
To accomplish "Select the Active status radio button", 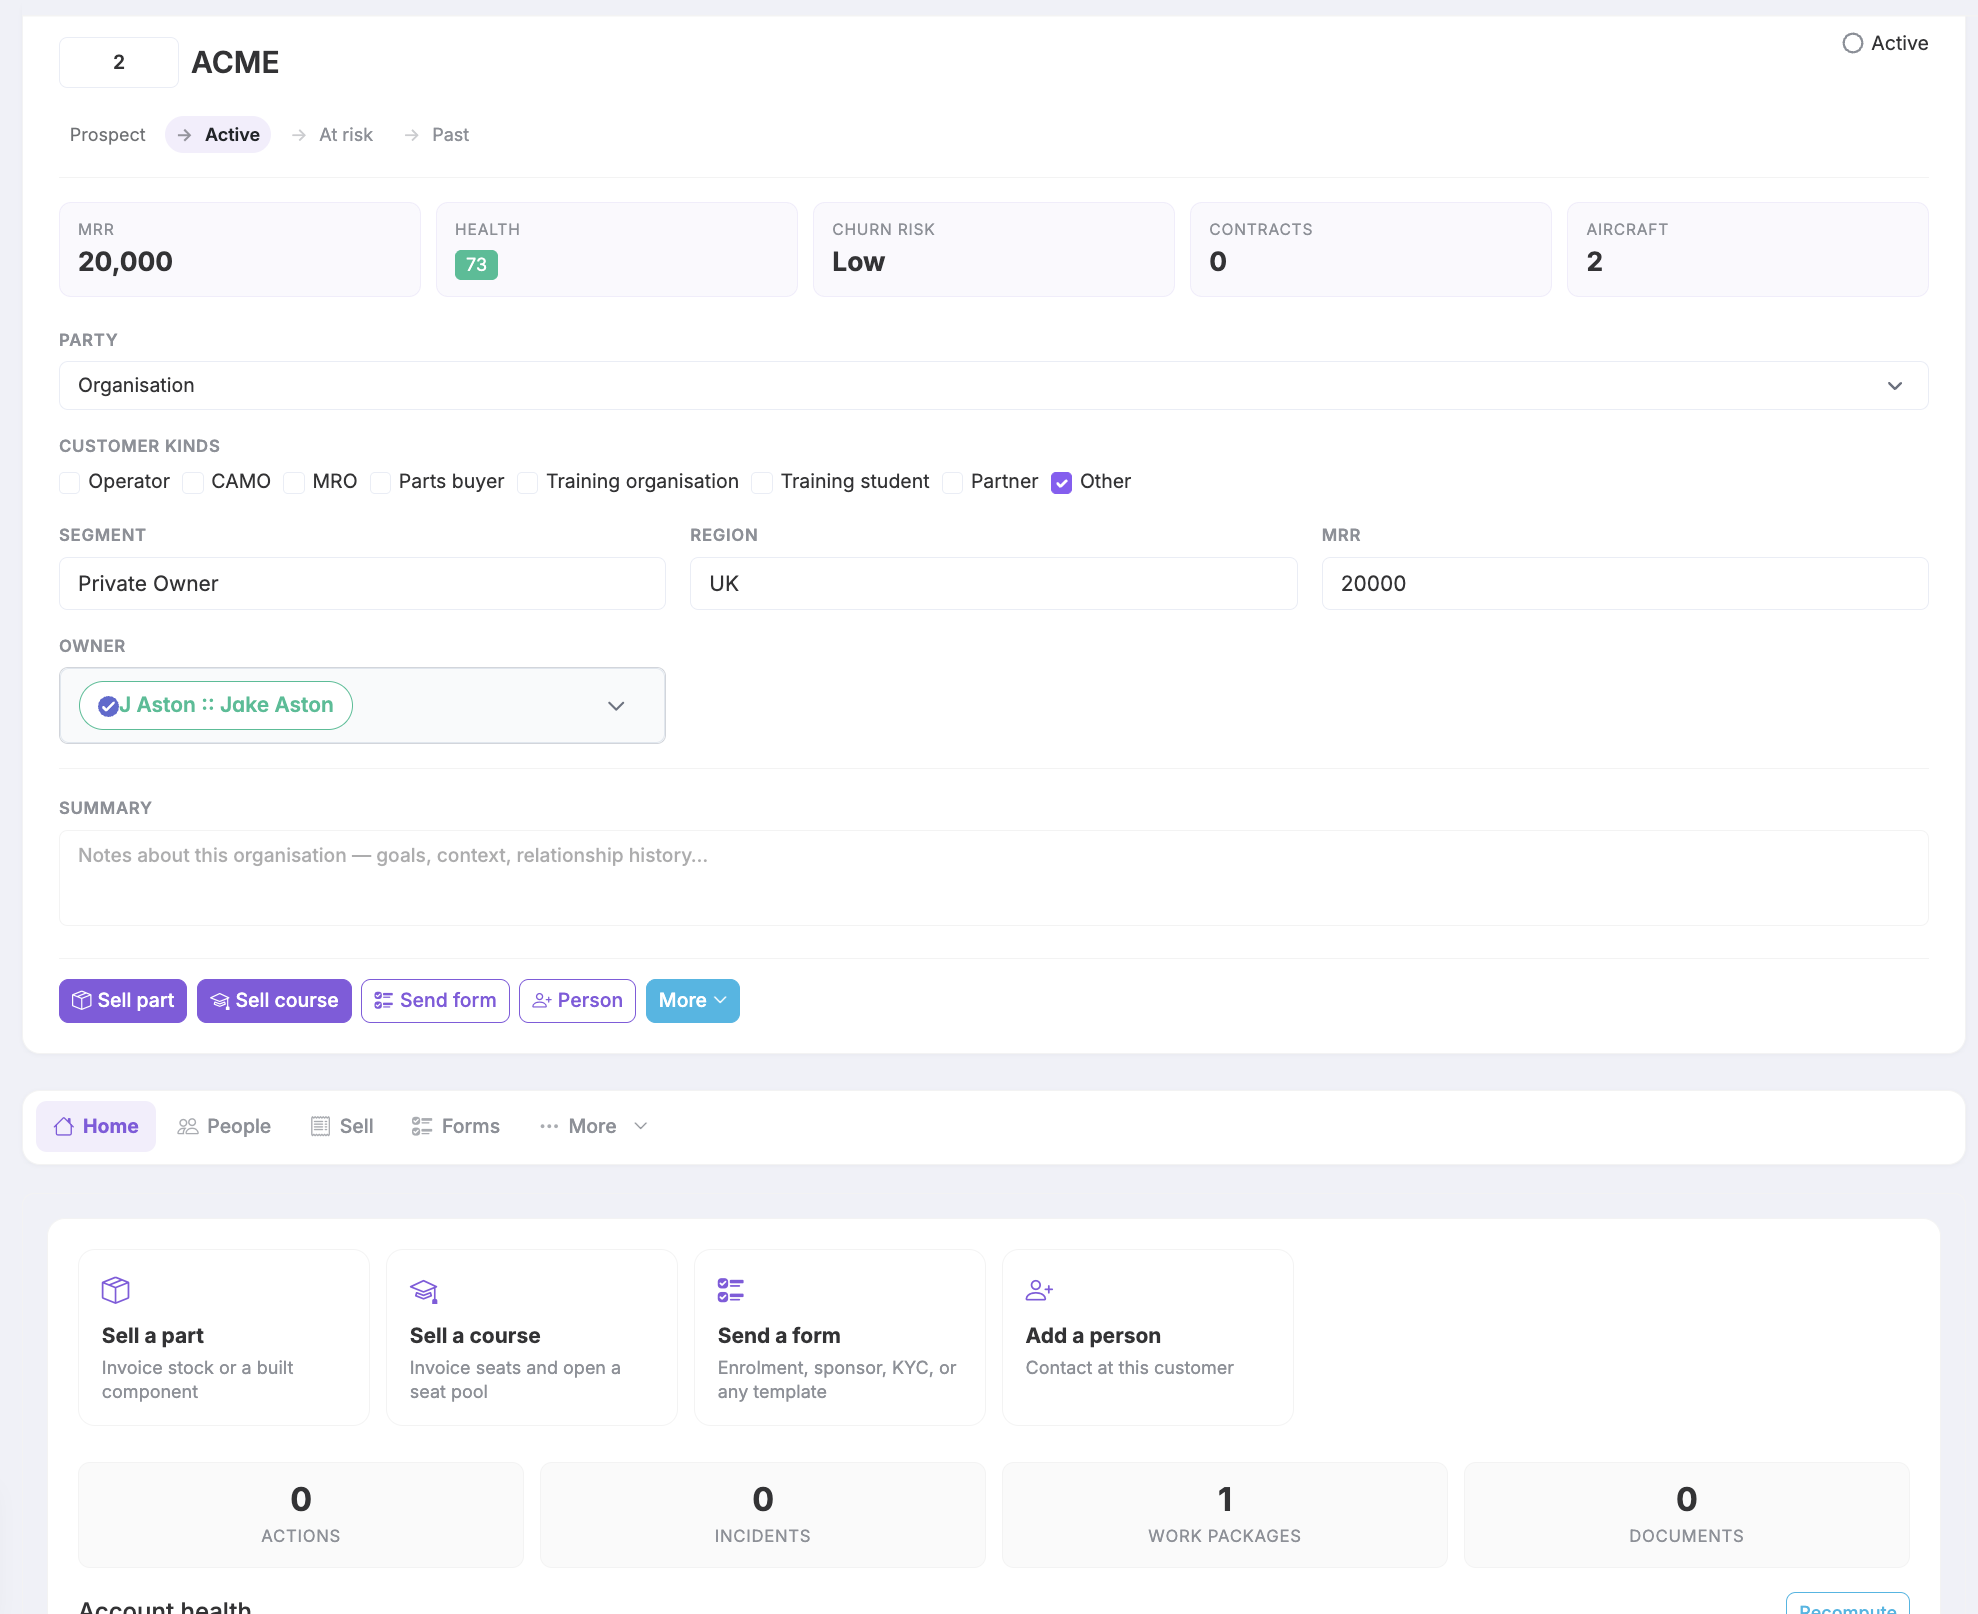I will (x=1853, y=43).
